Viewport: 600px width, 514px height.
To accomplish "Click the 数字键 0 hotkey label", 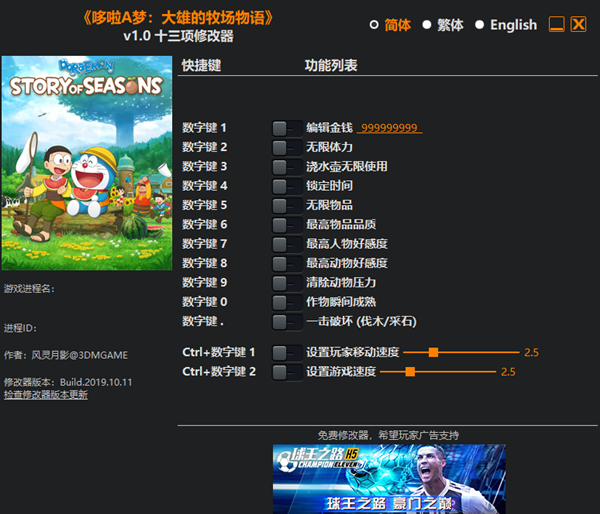I will pos(204,302).
